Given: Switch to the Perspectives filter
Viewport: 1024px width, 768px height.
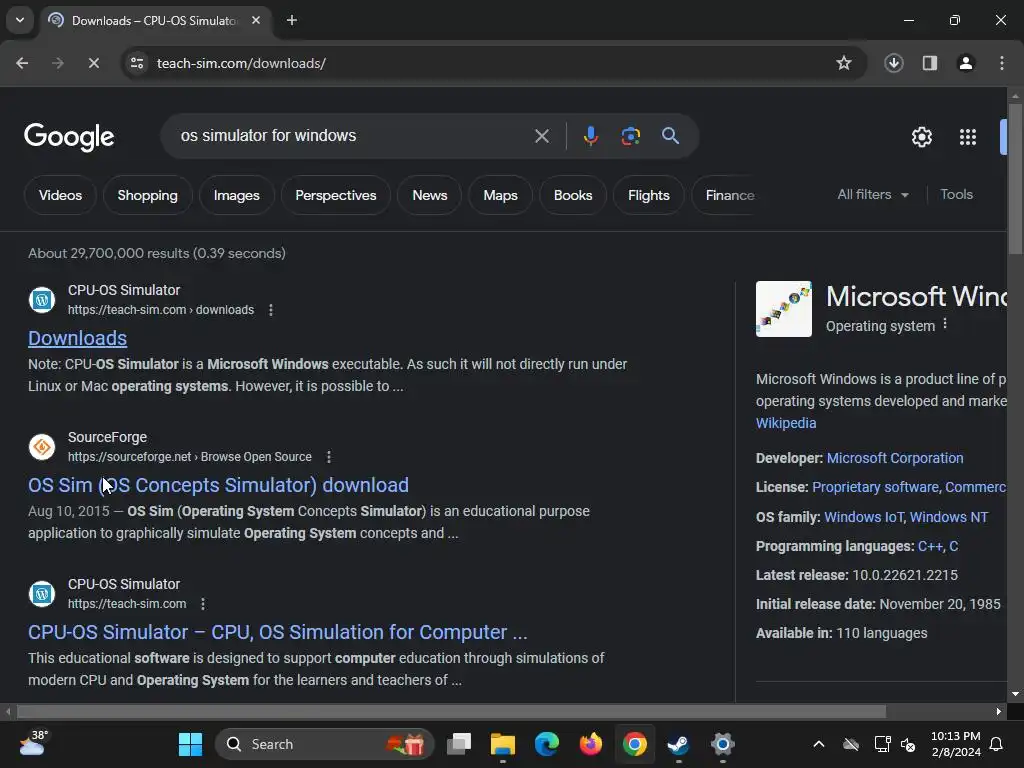Looking at the screenshot, I should click(x=336, y=195).
